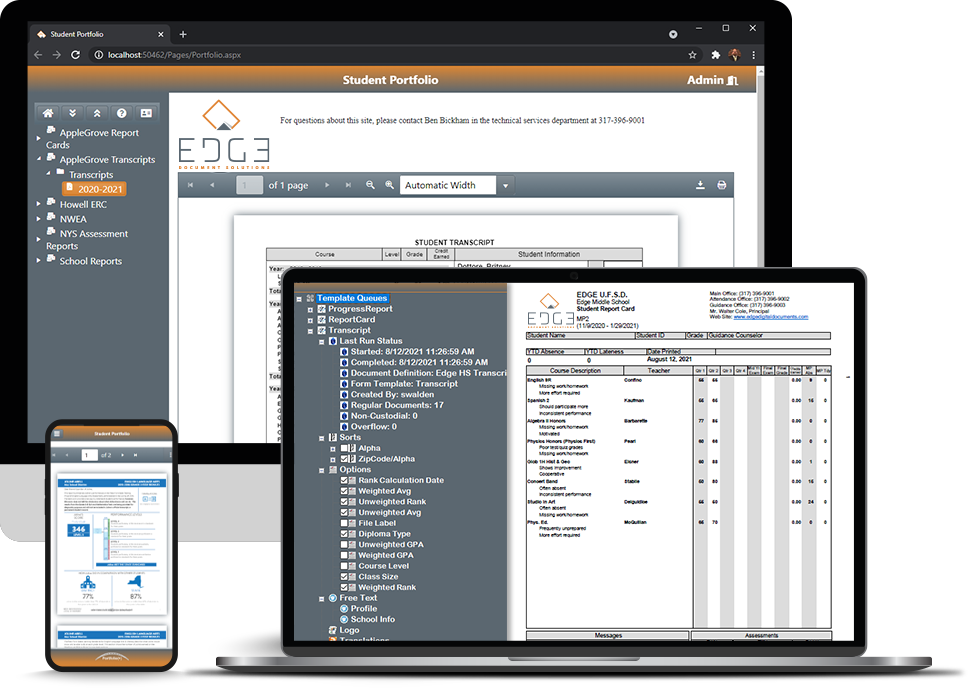This screenshot has width=968, height=688.
Task: Check the Unweighted GPA checkbox
Action: pos(344,545)
